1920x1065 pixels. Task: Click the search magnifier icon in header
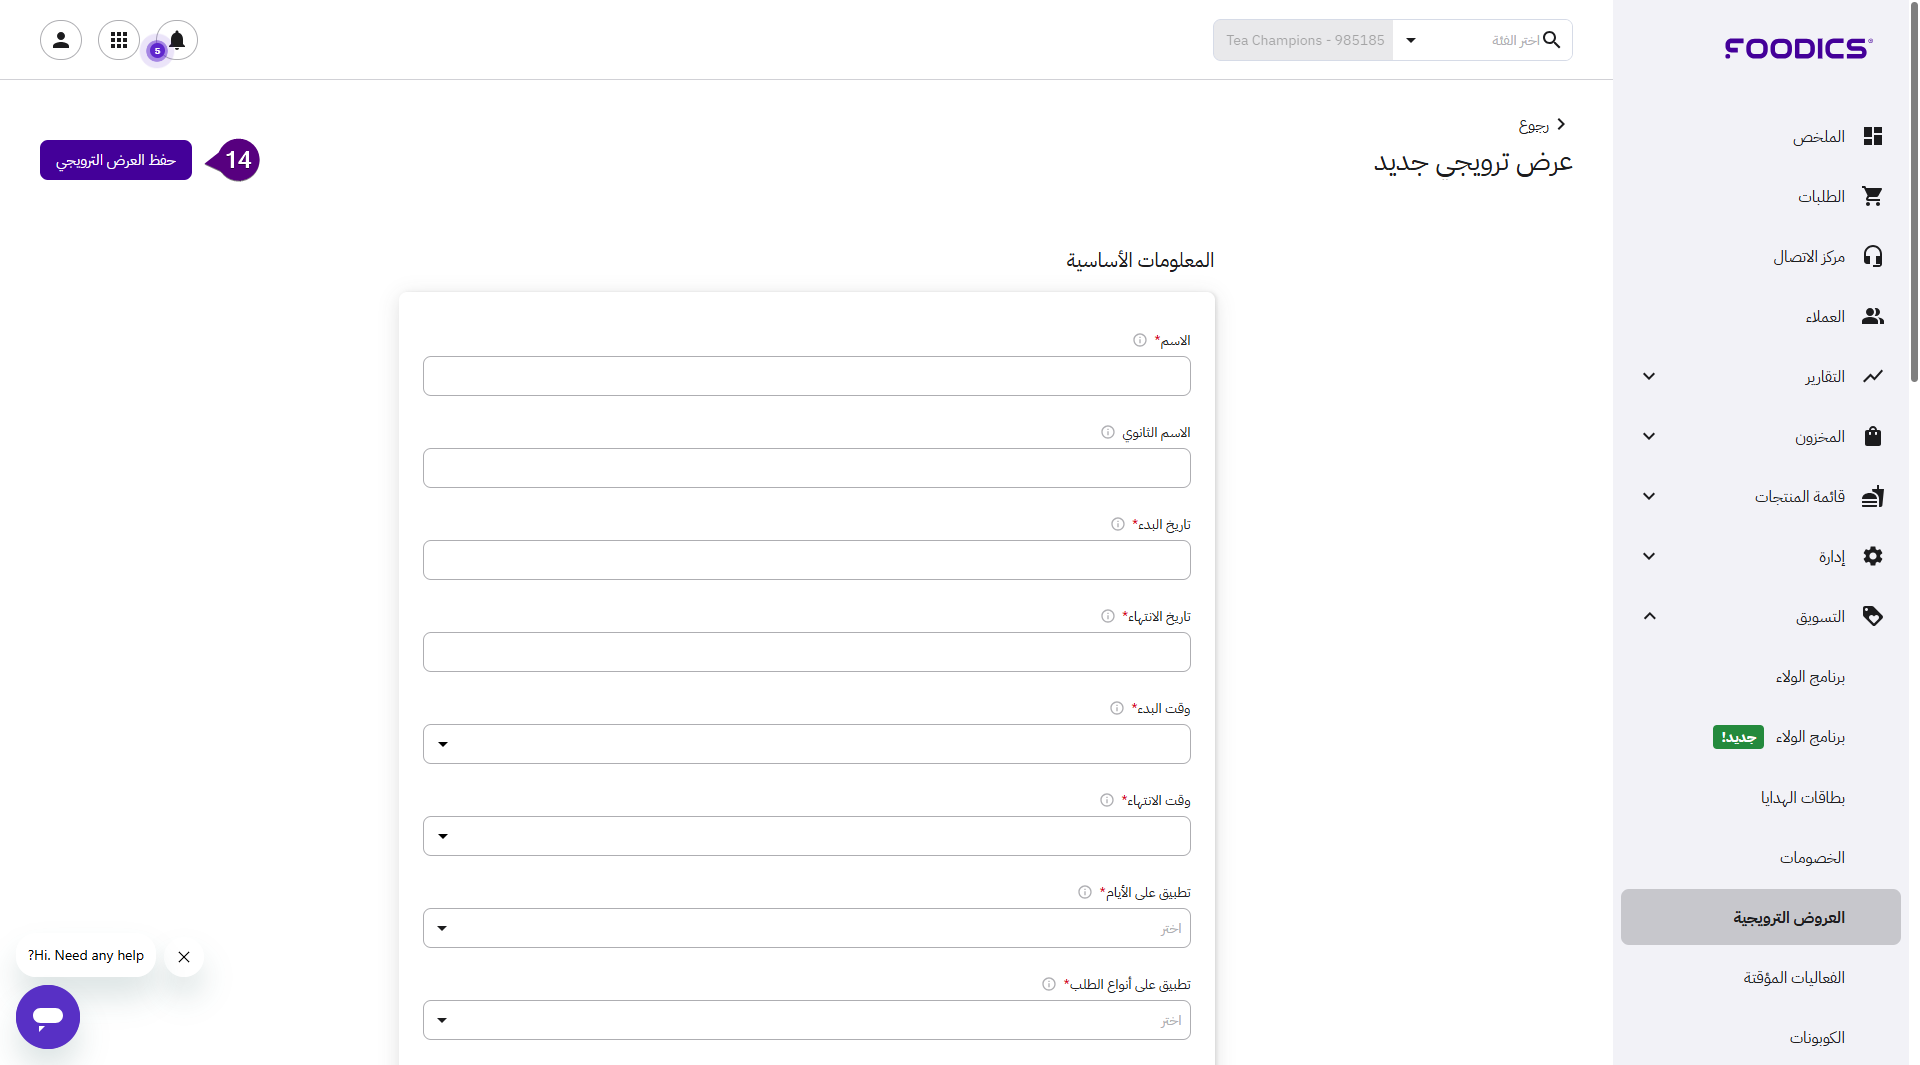click(1551, 40)
